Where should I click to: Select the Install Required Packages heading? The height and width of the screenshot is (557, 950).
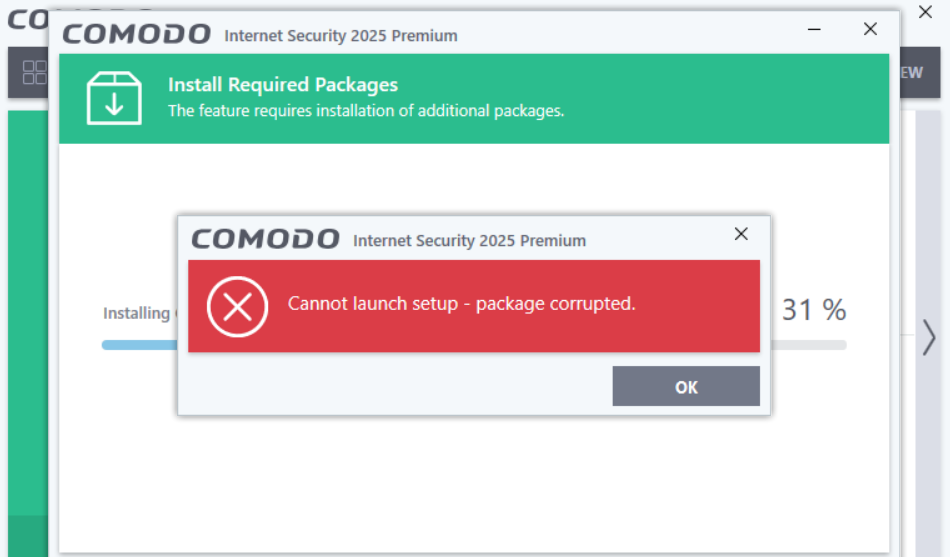pyautogui.click(x=283, y=85)
